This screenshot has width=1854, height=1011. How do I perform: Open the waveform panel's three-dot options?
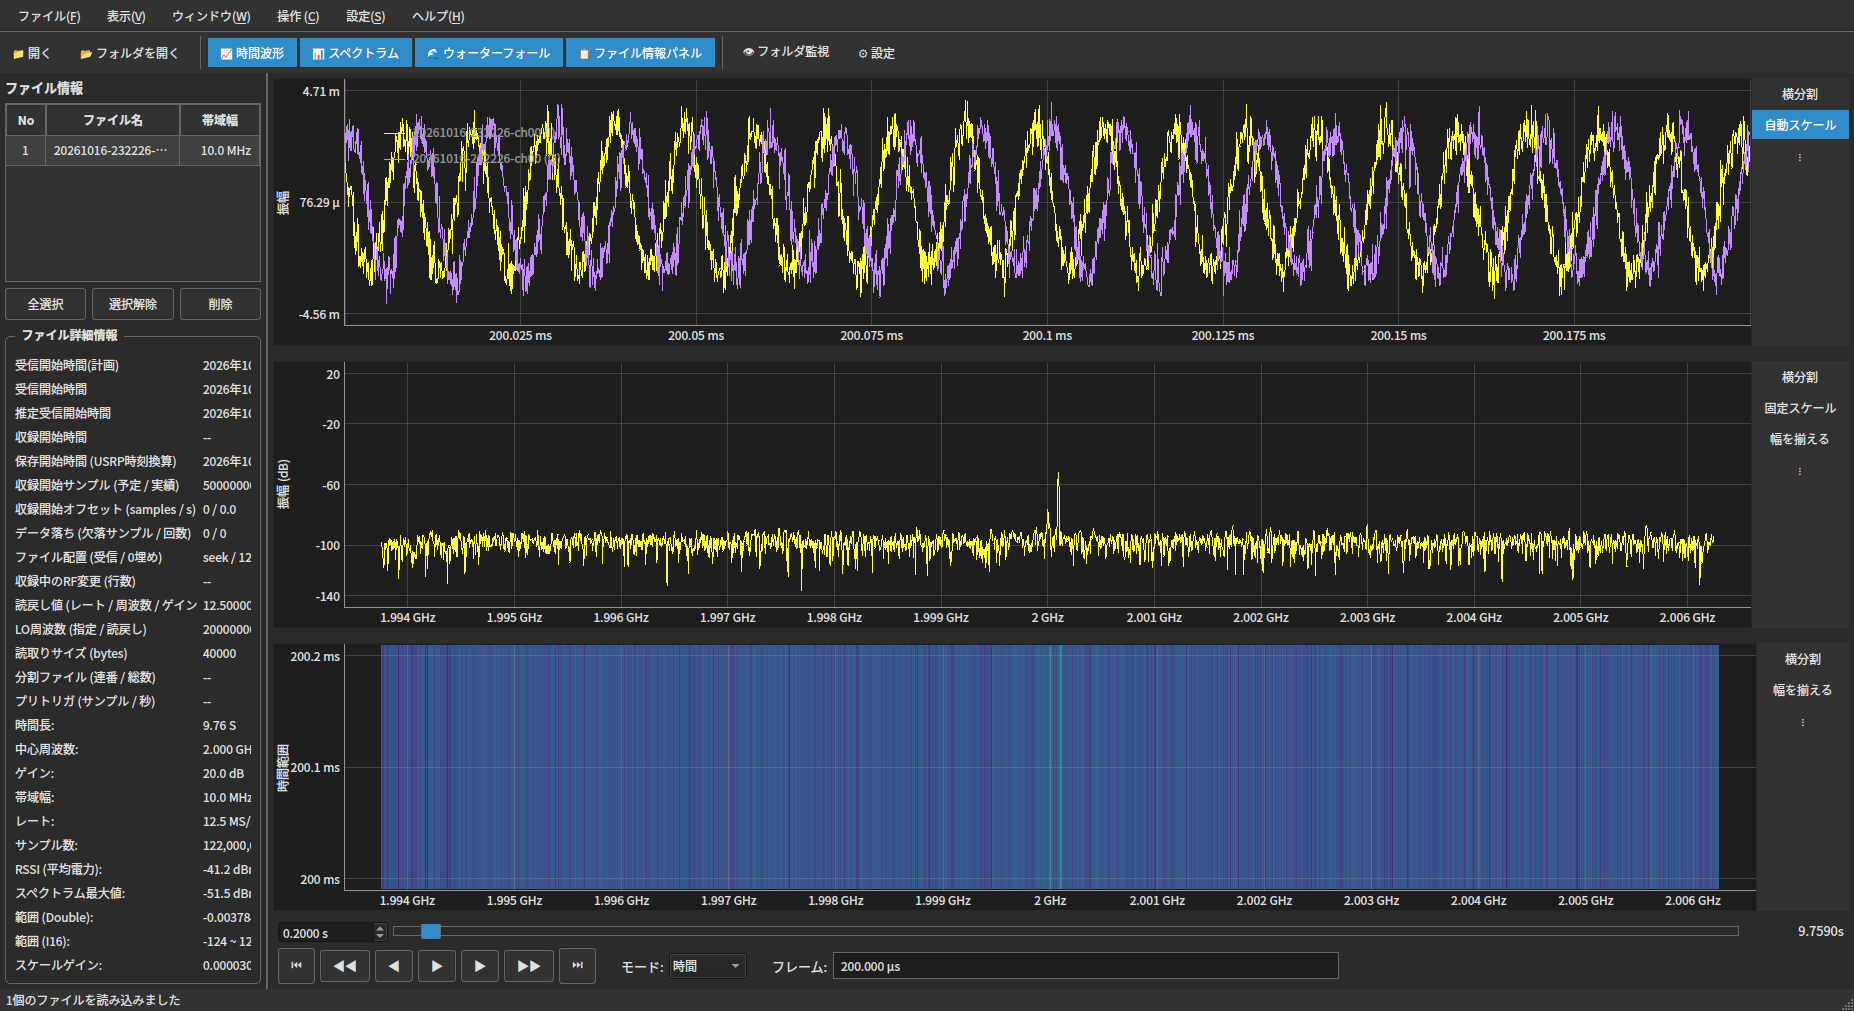[x=1800, y=157]
